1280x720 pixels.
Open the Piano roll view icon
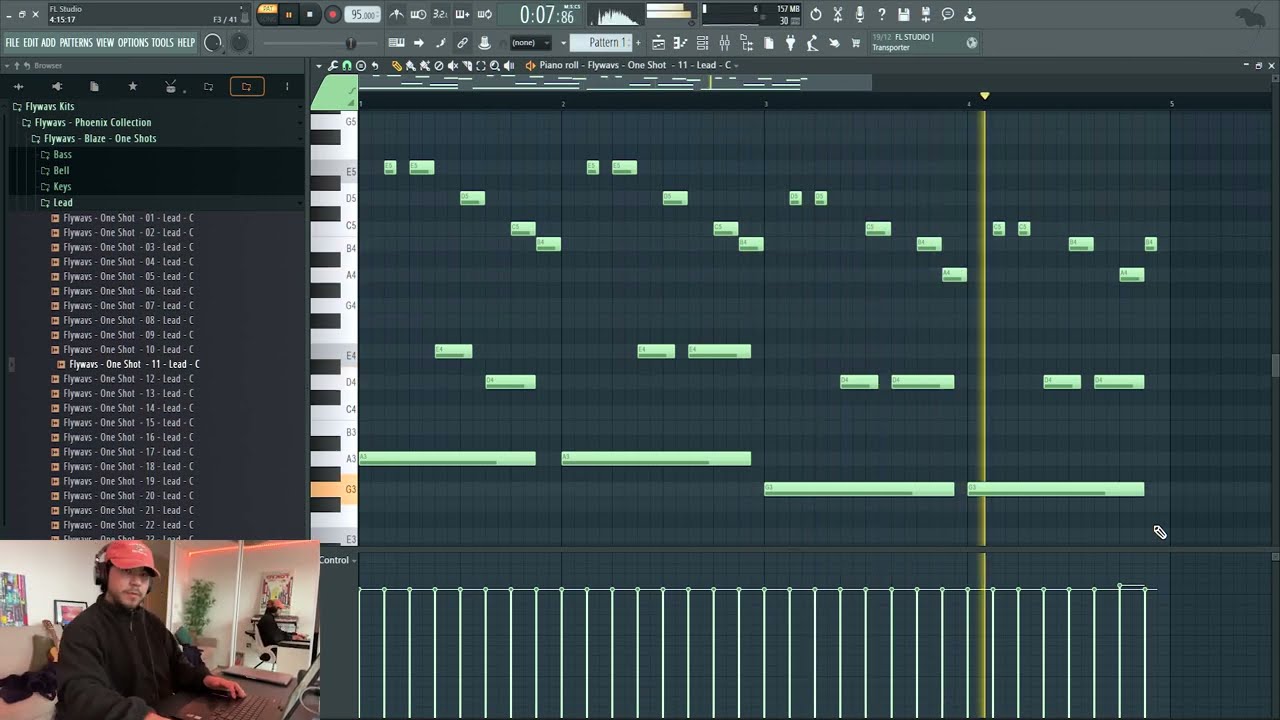pos(680,43)
